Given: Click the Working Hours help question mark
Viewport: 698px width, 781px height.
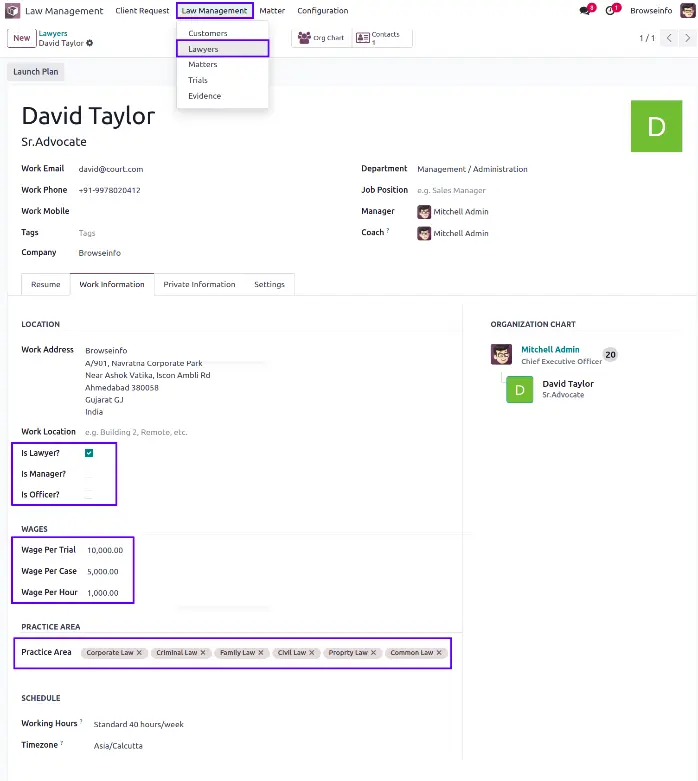Looking at the screenshot, I should [x=81, y=721].
